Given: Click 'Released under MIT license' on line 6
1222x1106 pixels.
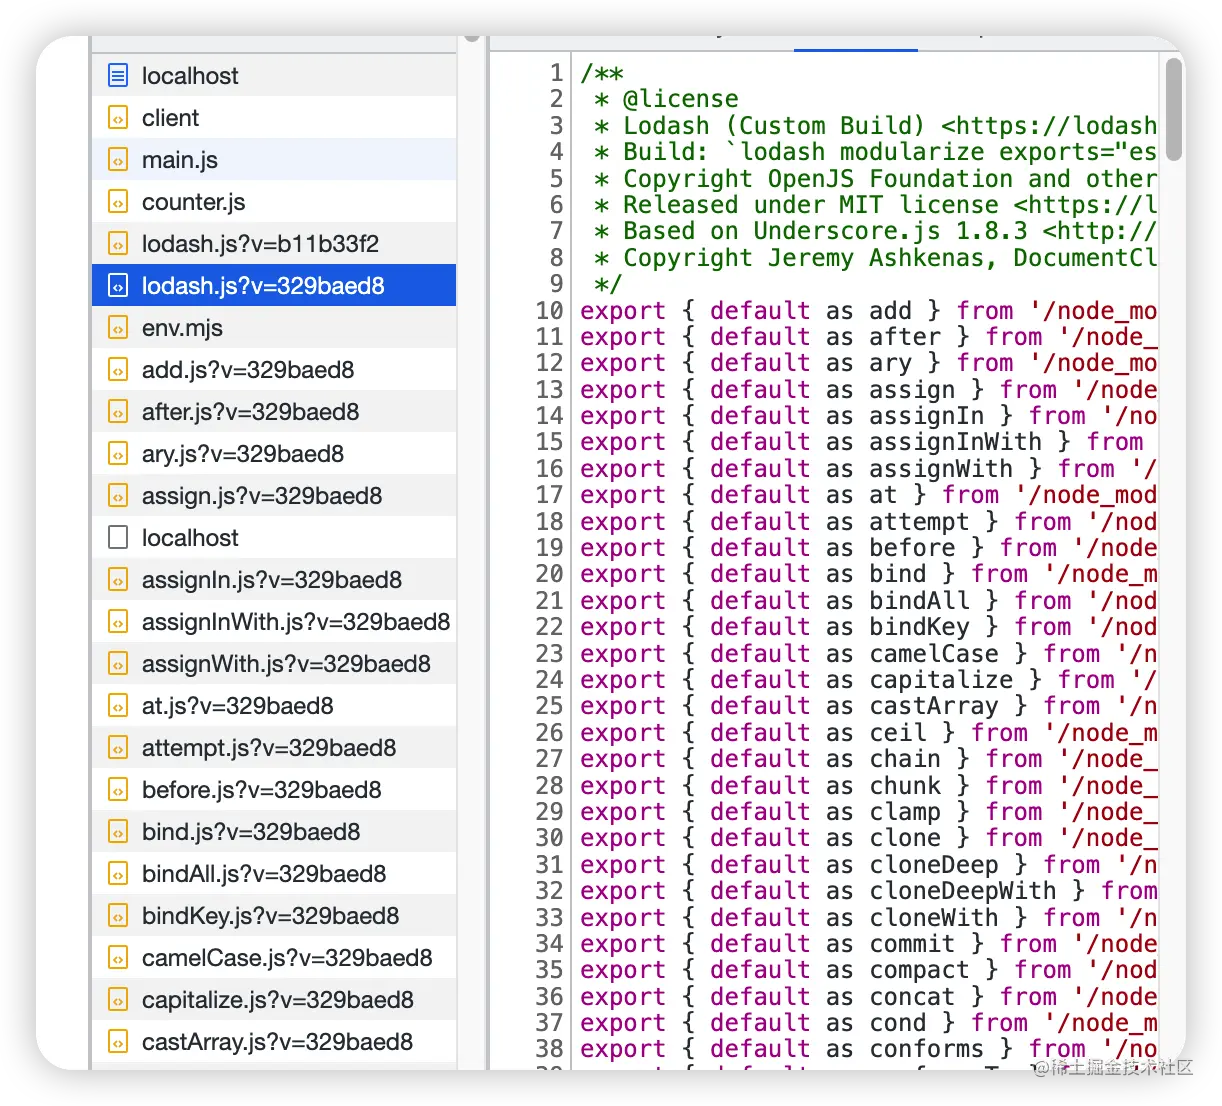Looking at the screenshot, I should 810,205.
